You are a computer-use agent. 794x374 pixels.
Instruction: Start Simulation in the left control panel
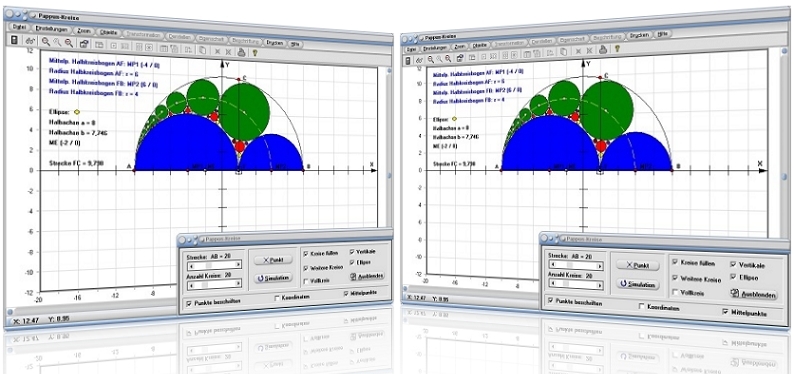click(273, 278)
